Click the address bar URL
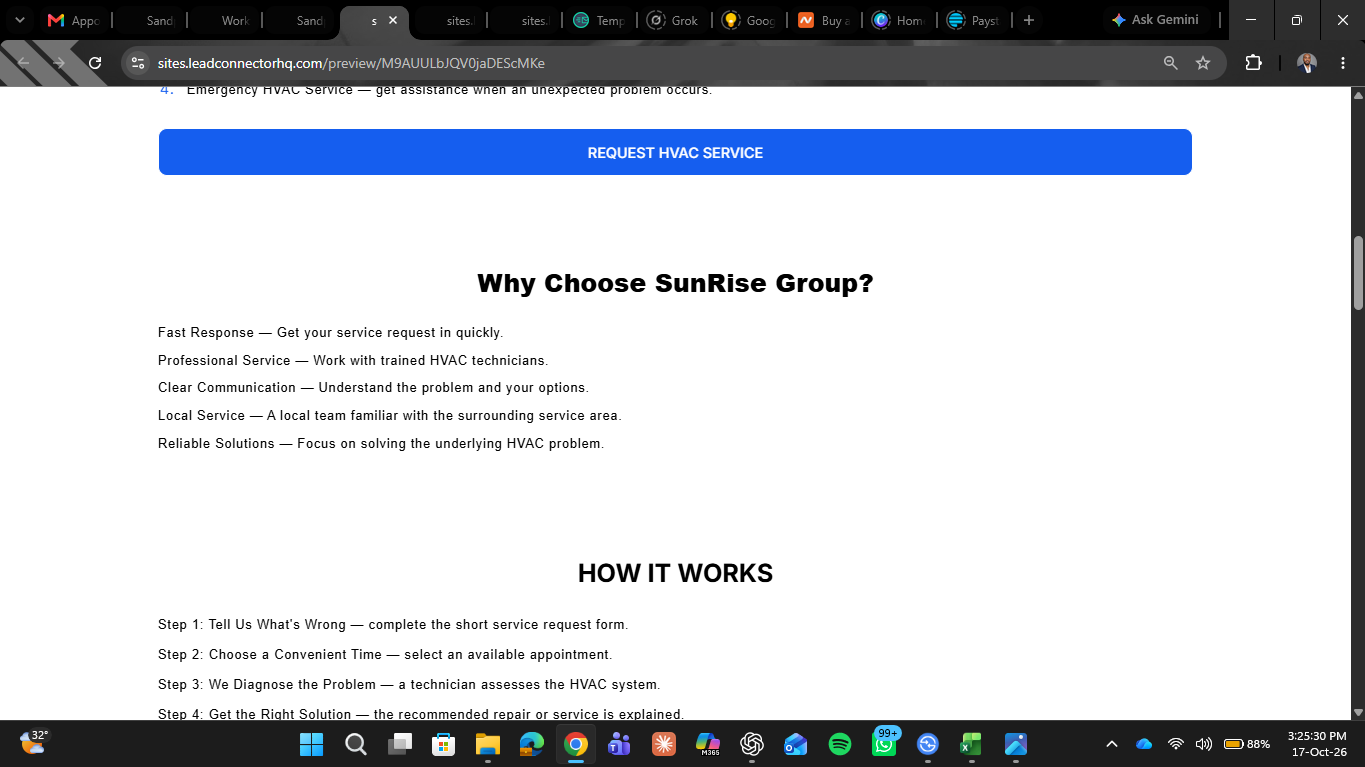 [351, 63]
